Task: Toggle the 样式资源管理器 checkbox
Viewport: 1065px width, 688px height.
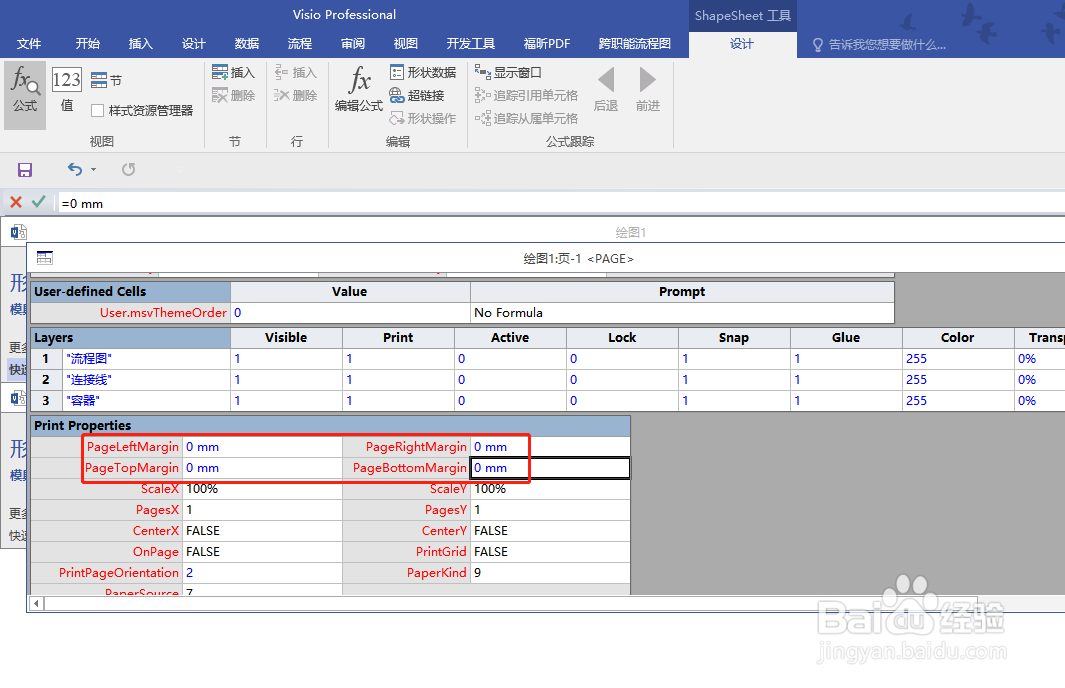Action: tap(98, 110)
